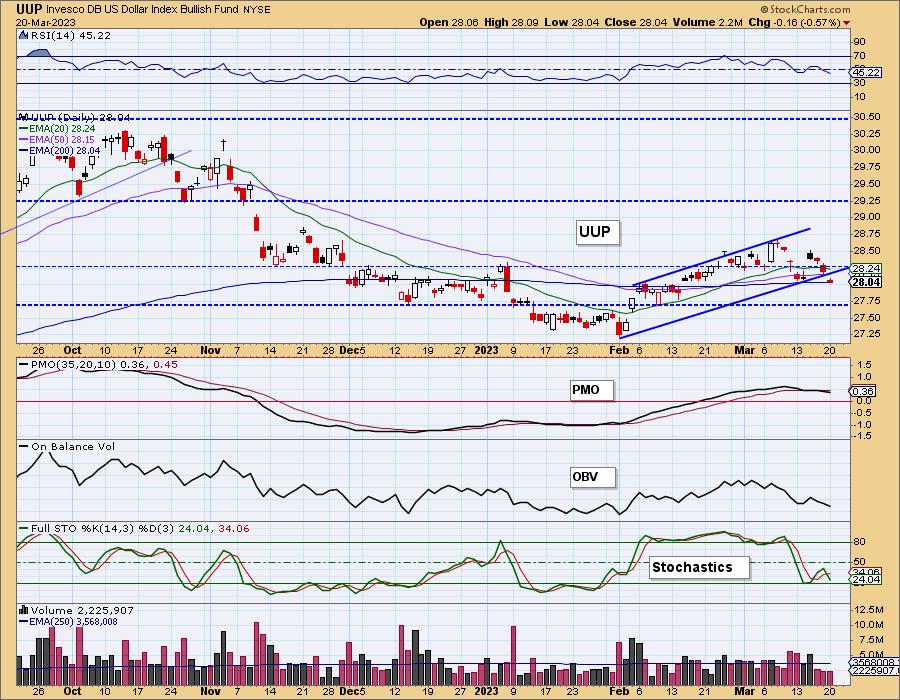Click the OBV annotation box
Viewport: 900px width, 700px height.
coord(592,477)
